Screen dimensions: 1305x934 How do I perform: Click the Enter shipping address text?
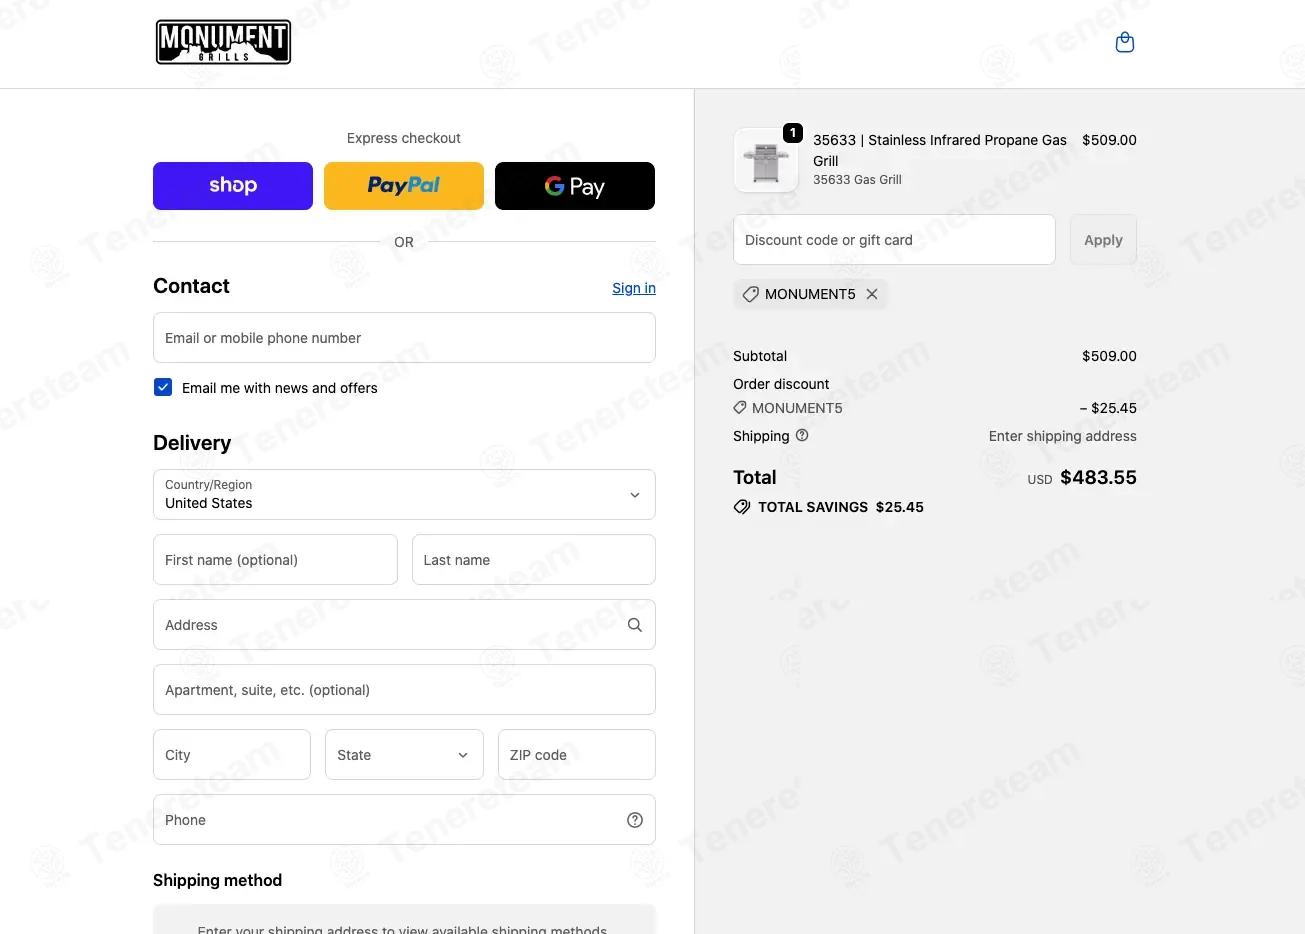coord(1063,436)
